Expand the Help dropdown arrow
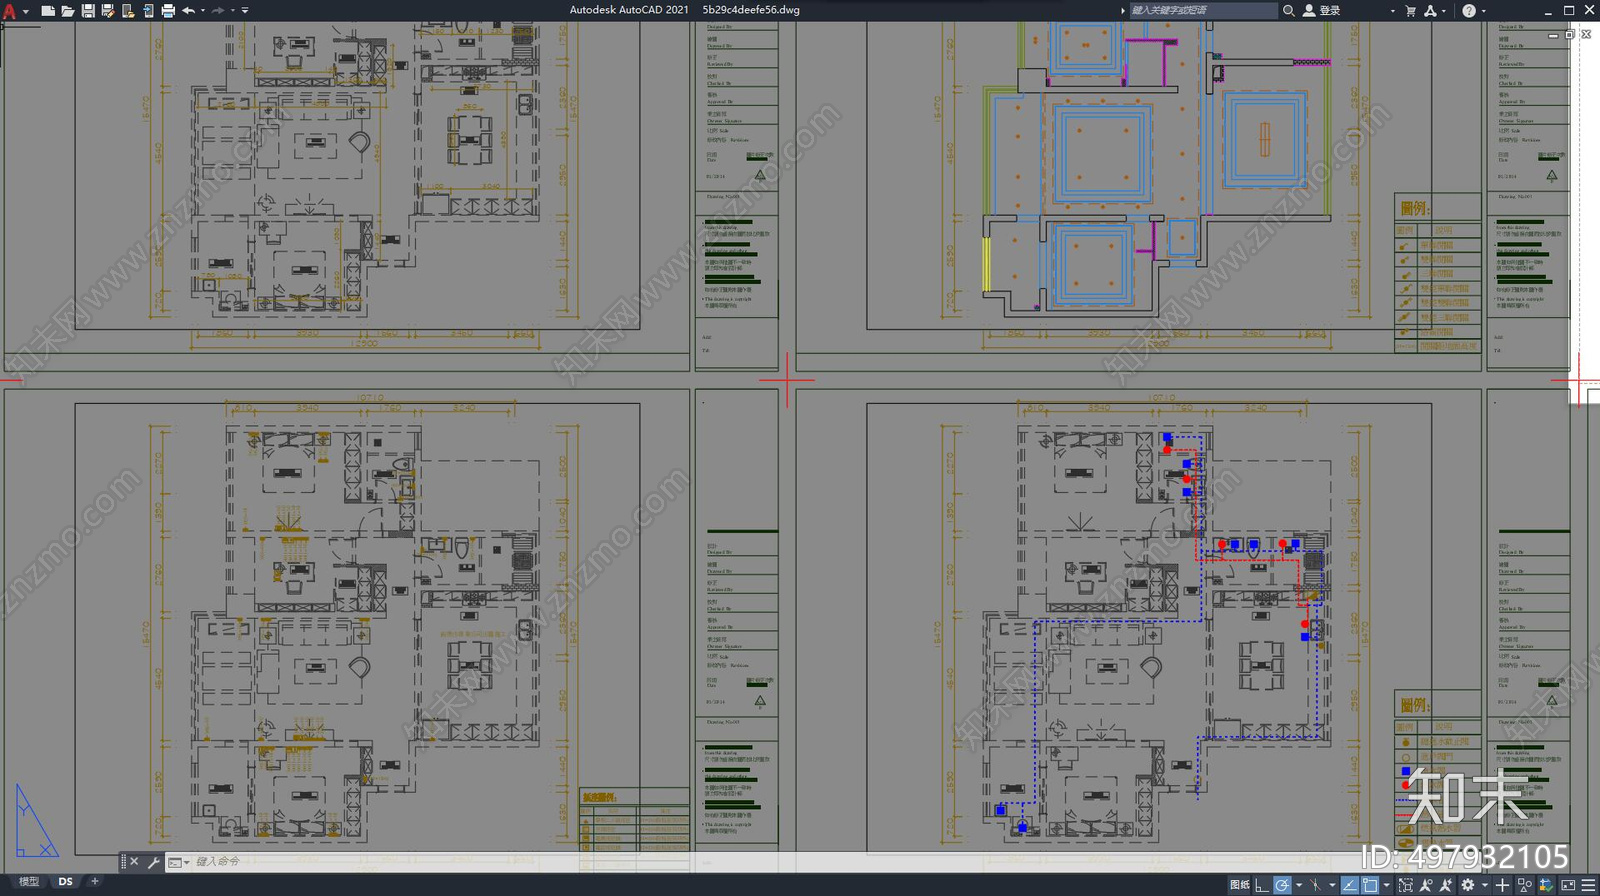Viewport: 1600px width, 896px height. click(x=1483, y=11)
